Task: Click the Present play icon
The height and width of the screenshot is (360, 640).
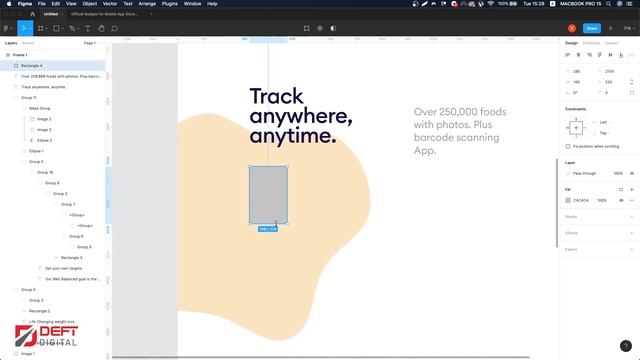Action: point(611,28)
